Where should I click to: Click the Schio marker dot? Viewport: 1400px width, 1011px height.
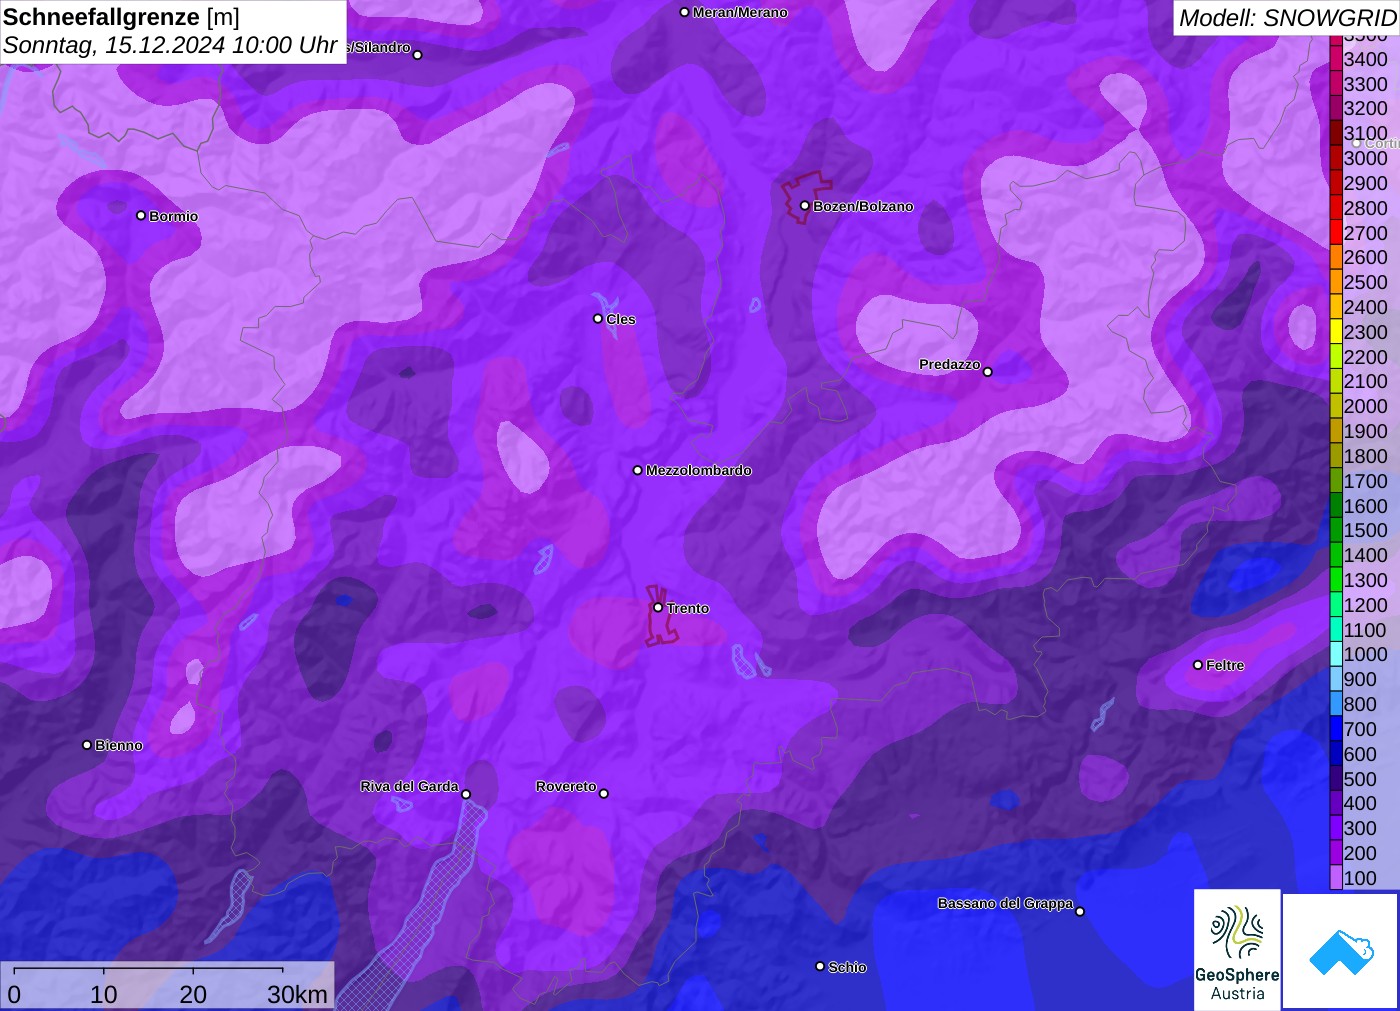click(820, 966)
